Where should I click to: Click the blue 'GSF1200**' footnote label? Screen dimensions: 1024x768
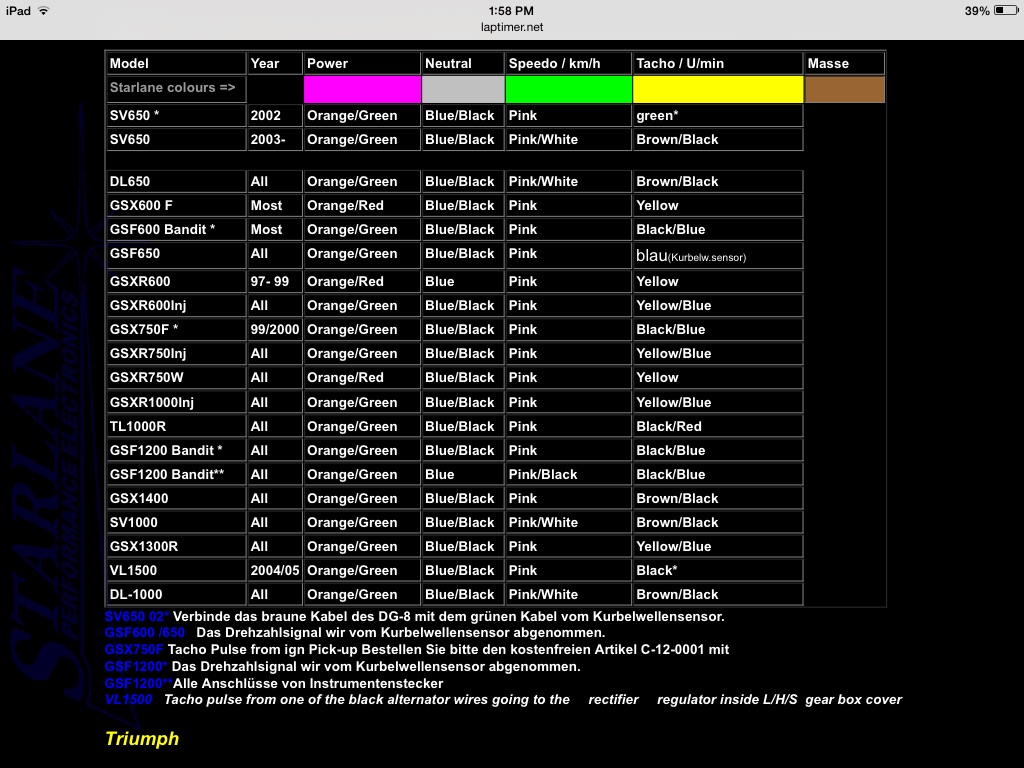click(138, 684)
